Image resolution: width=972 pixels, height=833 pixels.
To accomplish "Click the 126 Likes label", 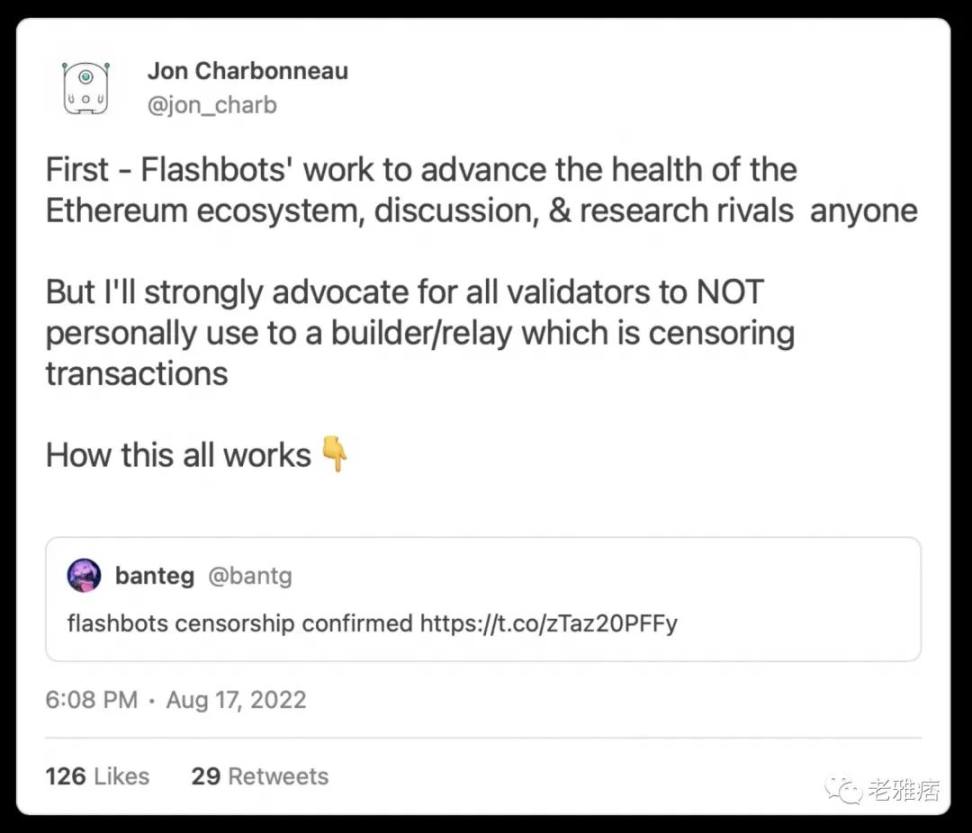I will (97, 776).
